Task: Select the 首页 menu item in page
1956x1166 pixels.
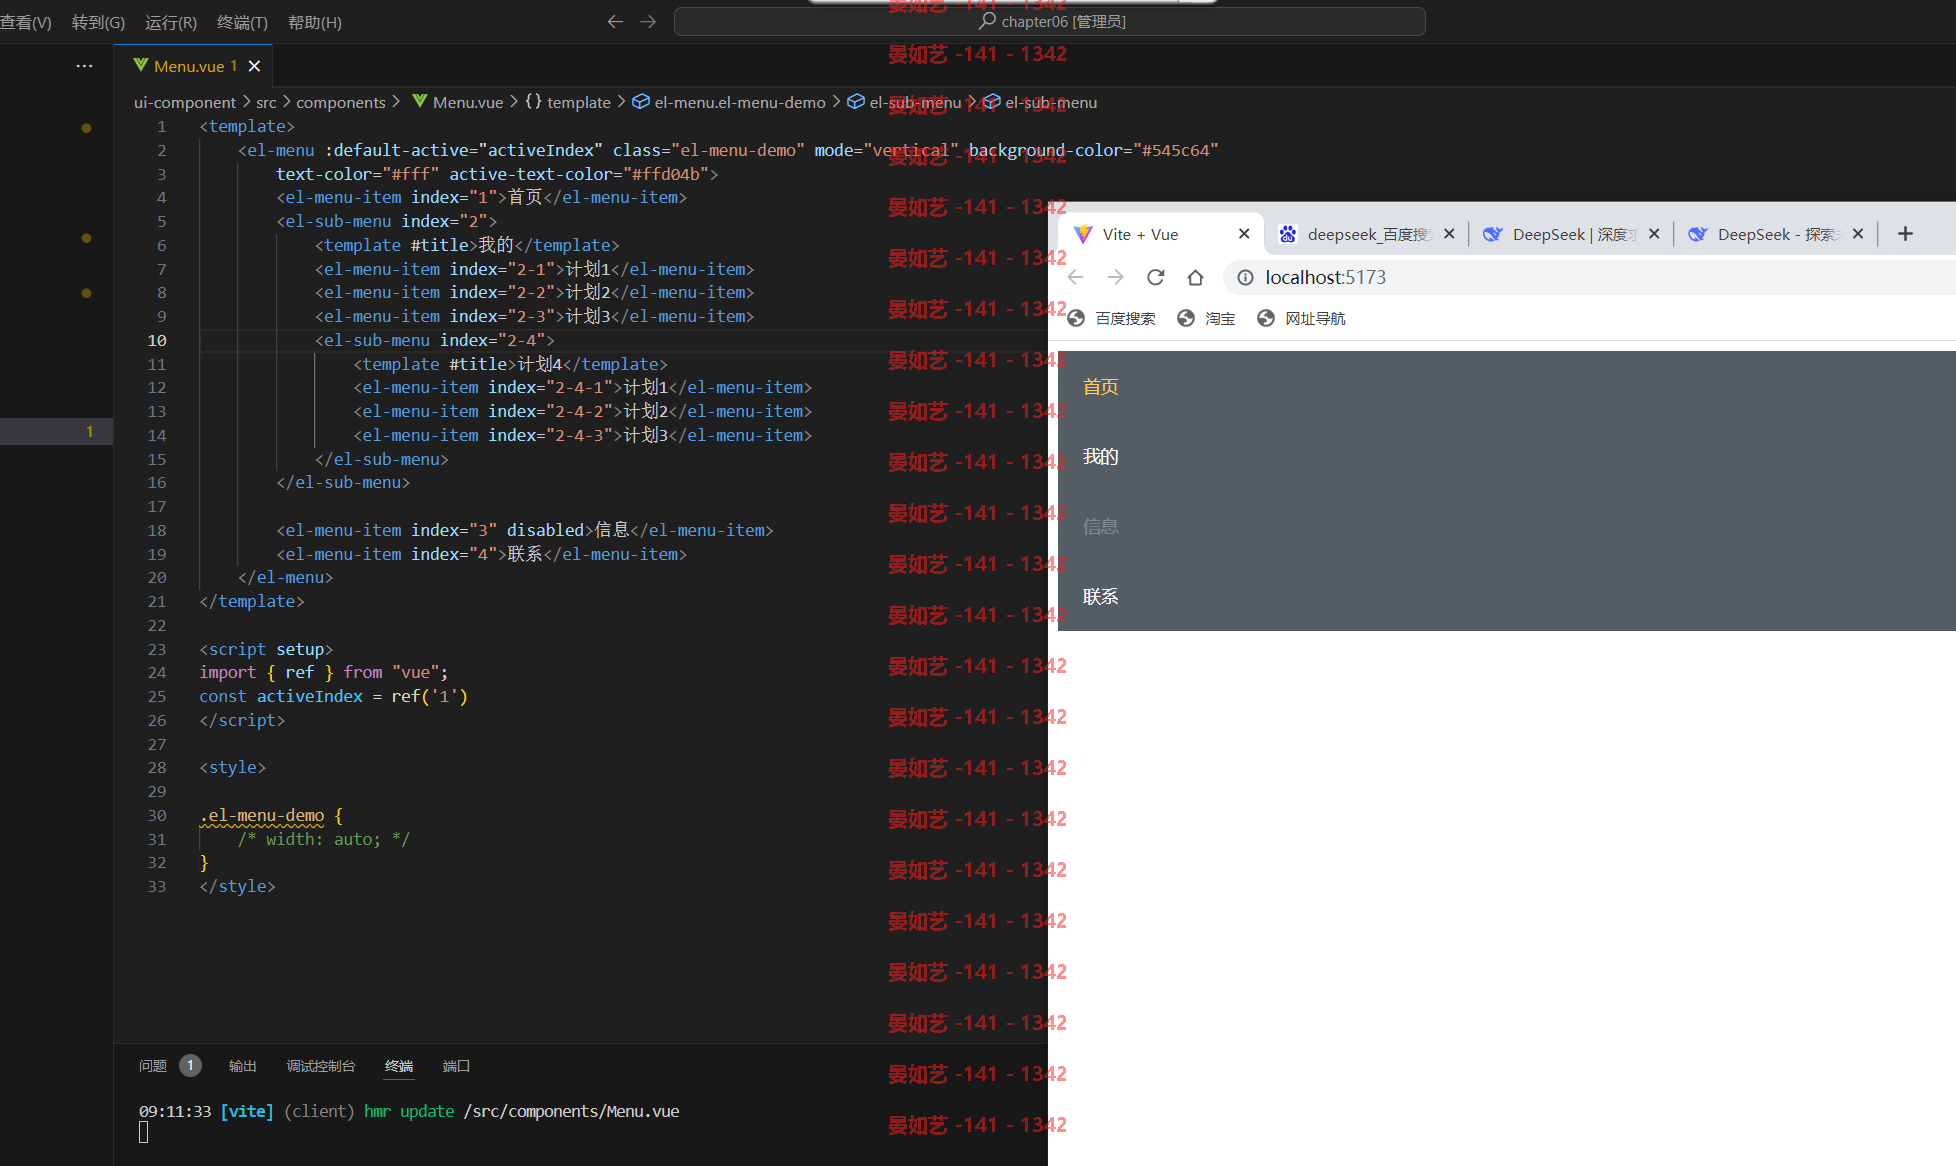Action: coord(1507,387)
